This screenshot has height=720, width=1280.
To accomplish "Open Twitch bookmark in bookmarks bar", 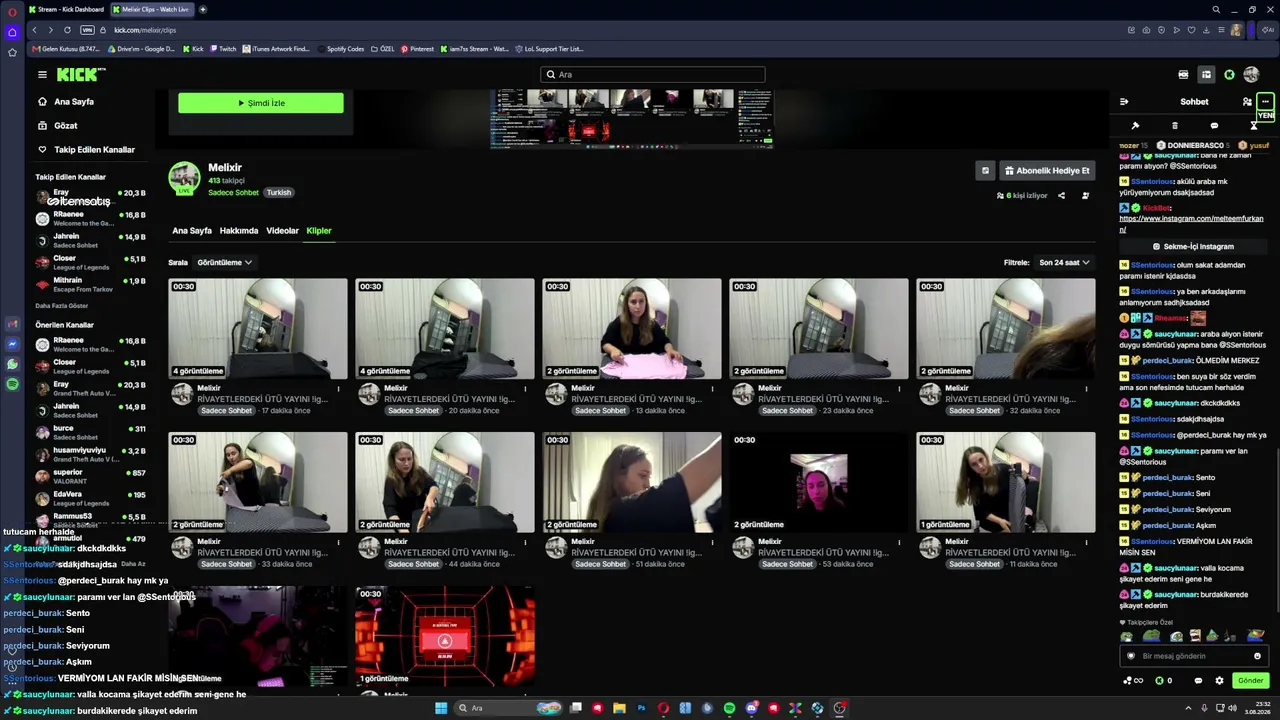I will coord(223,49).
